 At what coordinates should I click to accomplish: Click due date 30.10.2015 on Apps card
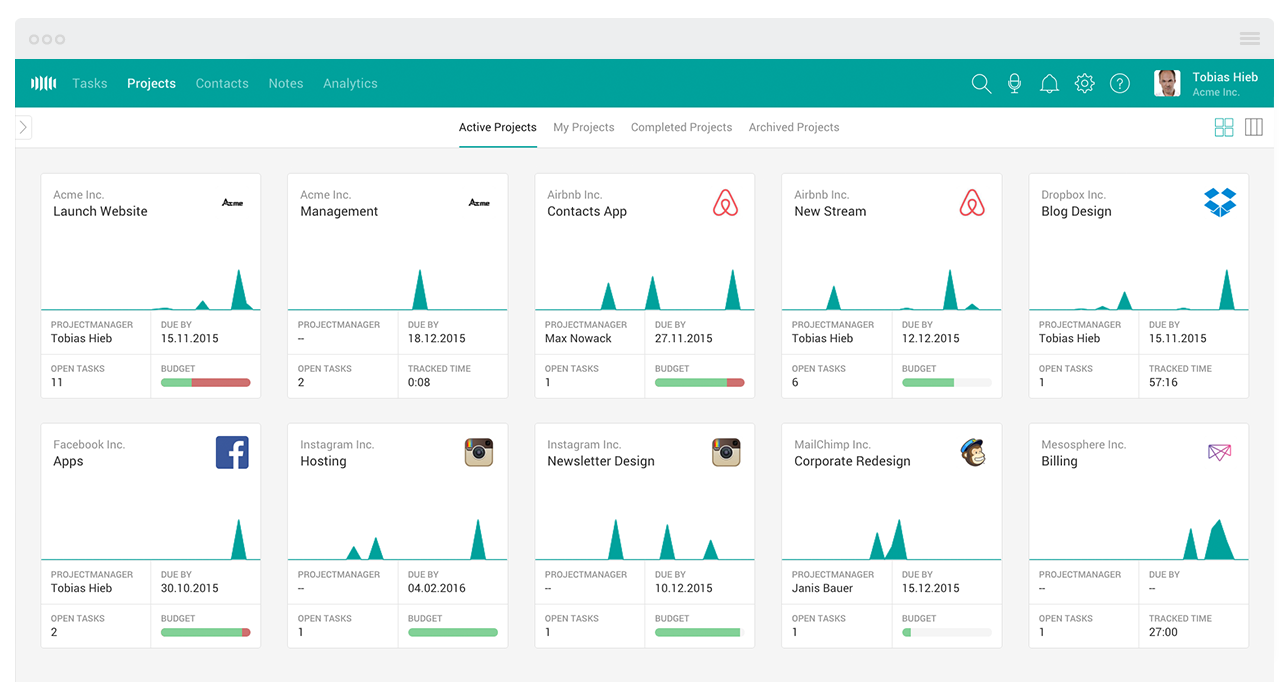(190, 588)
